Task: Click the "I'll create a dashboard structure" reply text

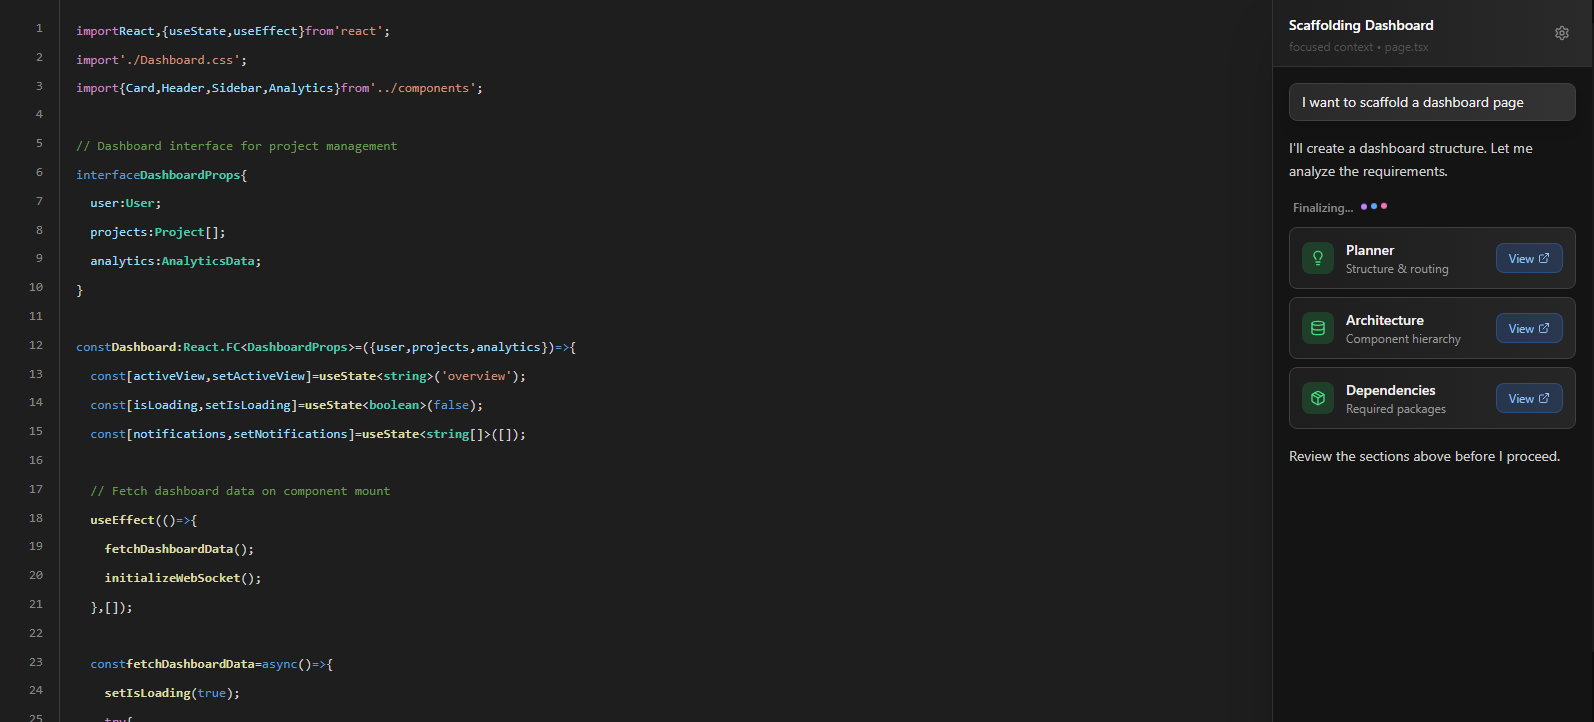Action: tap(1411, 160)
